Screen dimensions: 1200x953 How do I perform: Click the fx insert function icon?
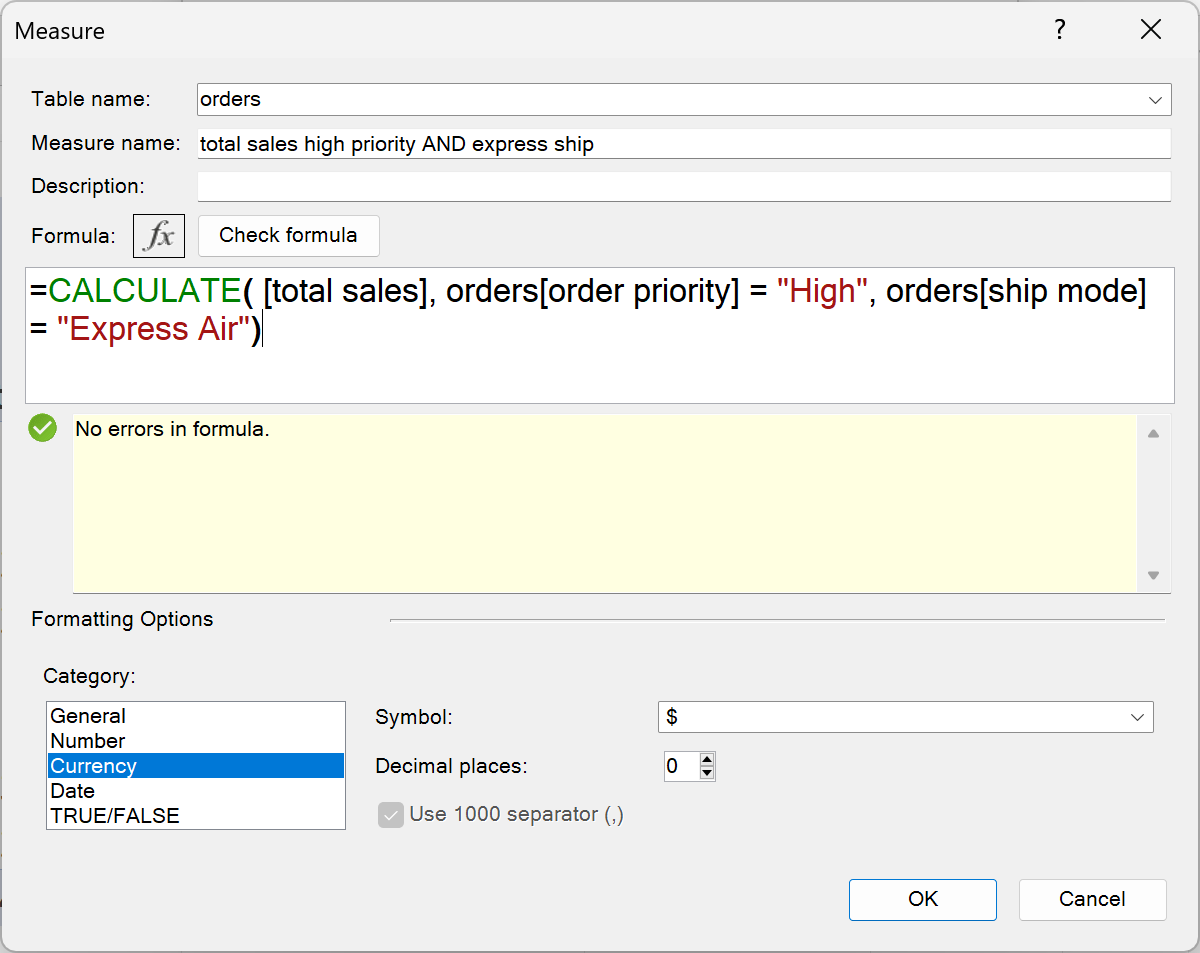click(x=159, y=236)
